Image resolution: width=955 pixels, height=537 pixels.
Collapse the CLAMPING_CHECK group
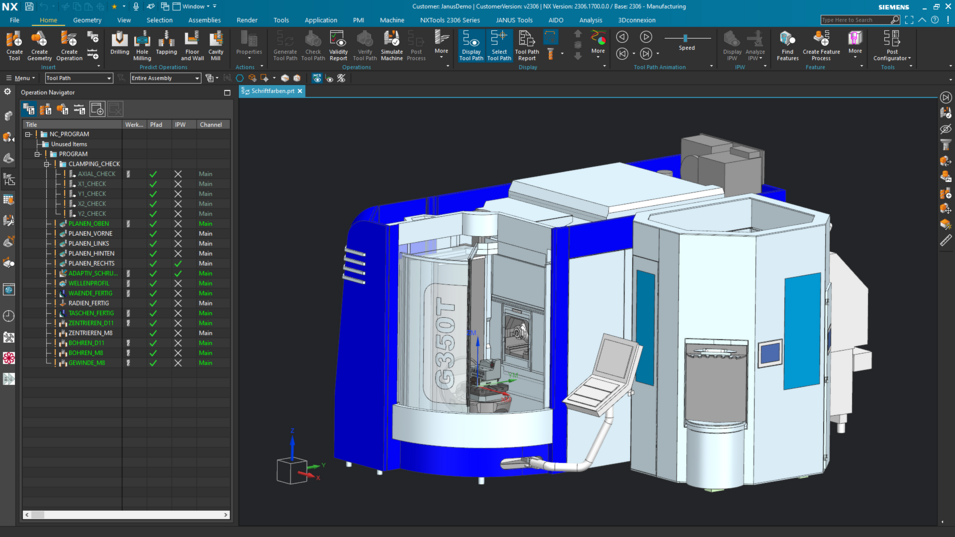46,164
